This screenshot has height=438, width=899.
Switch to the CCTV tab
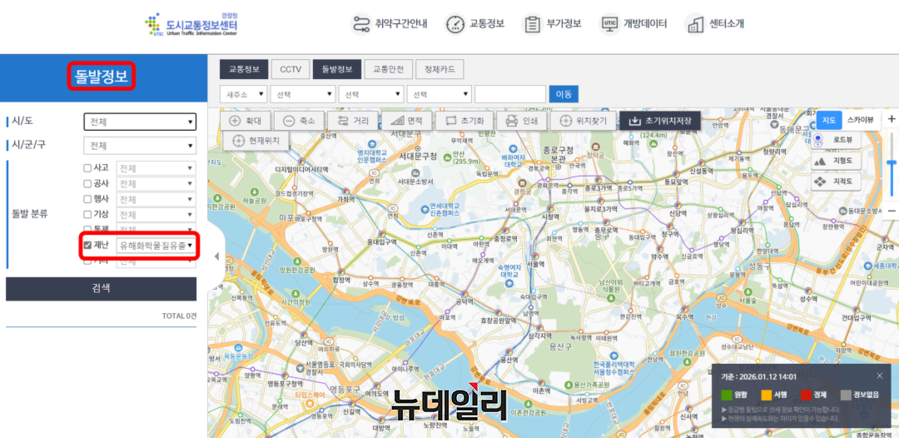click(290, 69)
